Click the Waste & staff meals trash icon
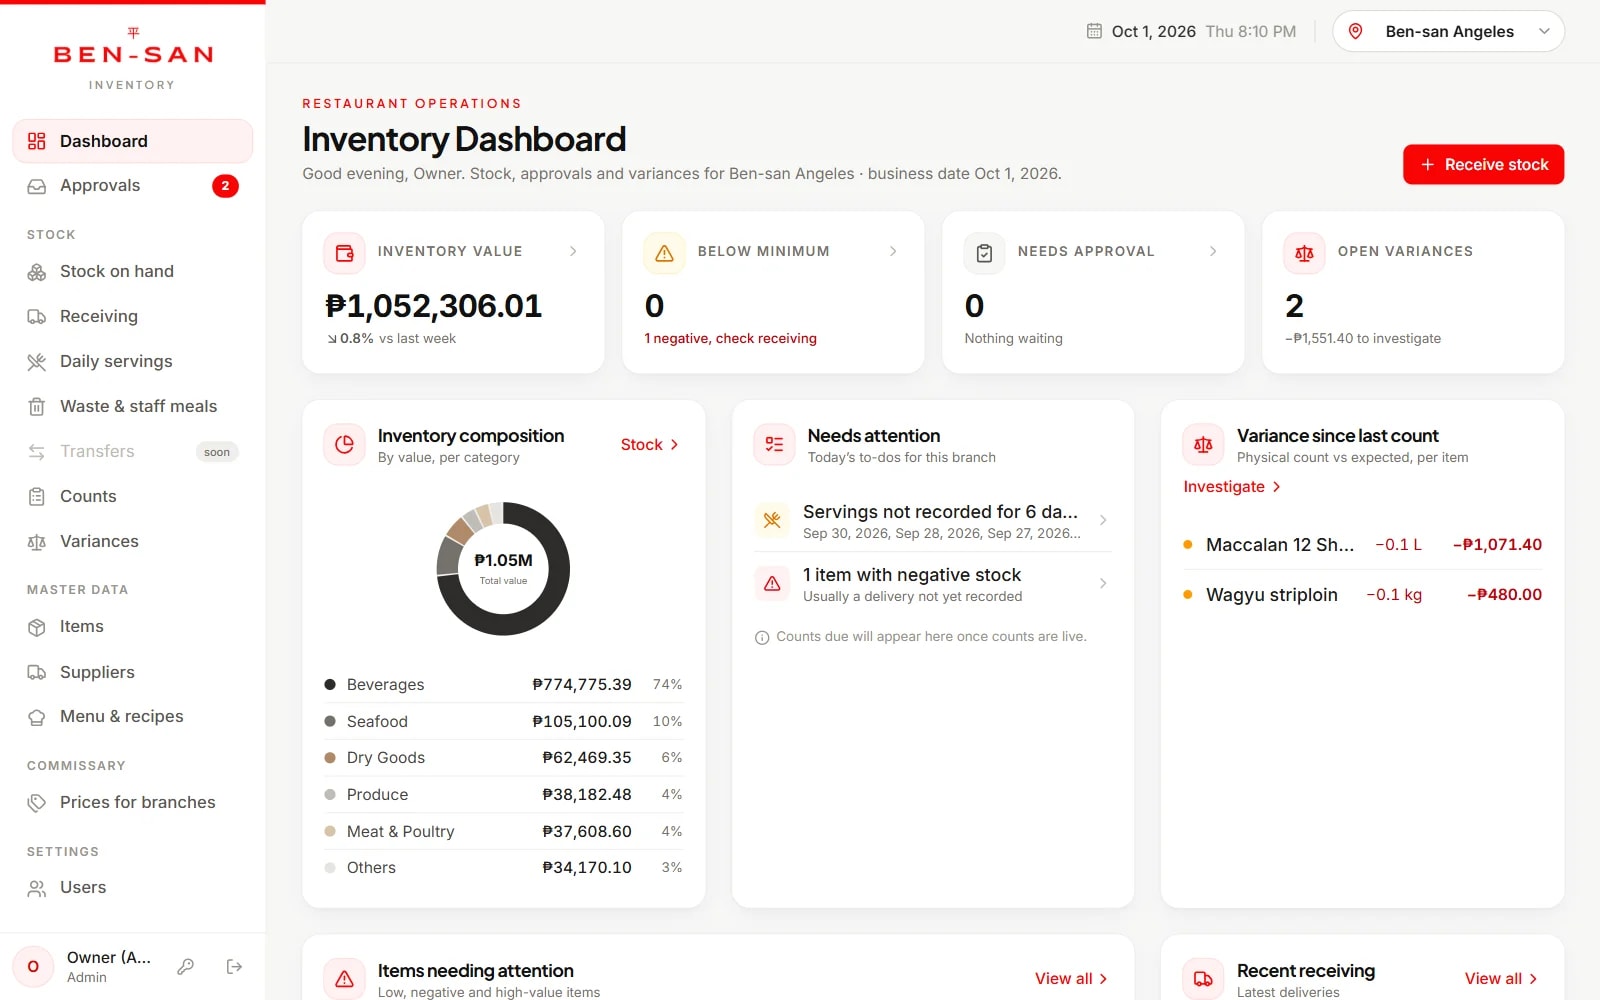 [x=37, y=407]
